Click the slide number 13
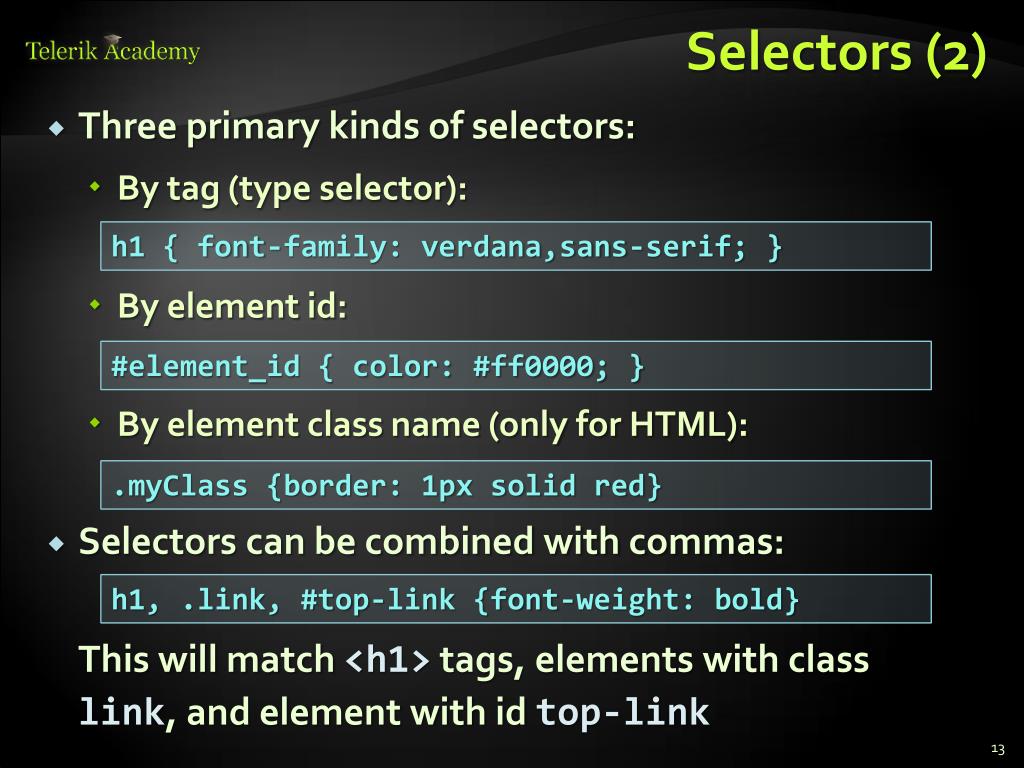Viewport: 1024px width, 768px height. (x=997, y=749)
